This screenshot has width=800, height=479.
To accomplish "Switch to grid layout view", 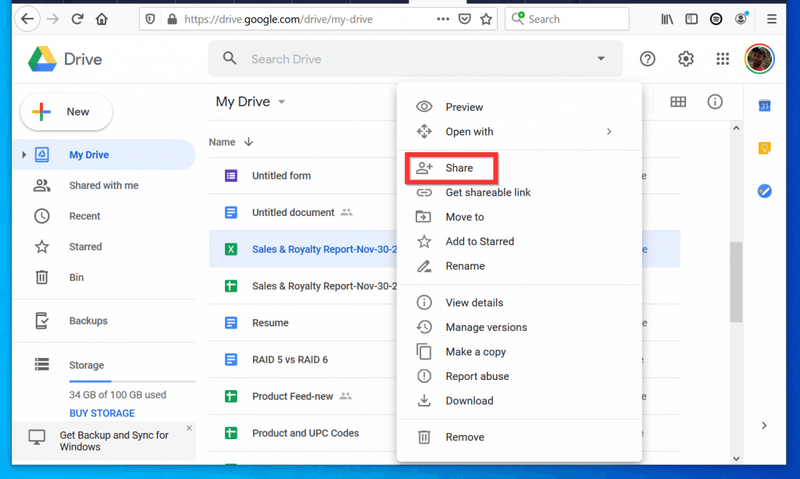I will coord(678,102).
